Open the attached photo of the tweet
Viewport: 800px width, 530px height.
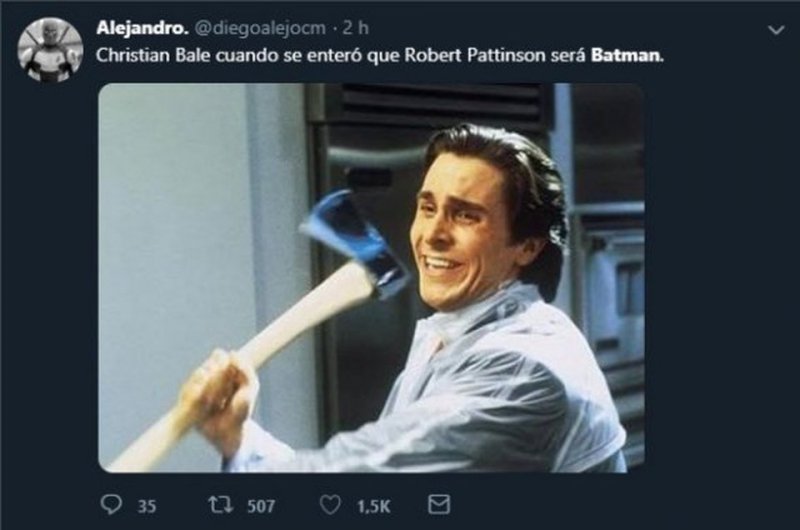[371, 277]
